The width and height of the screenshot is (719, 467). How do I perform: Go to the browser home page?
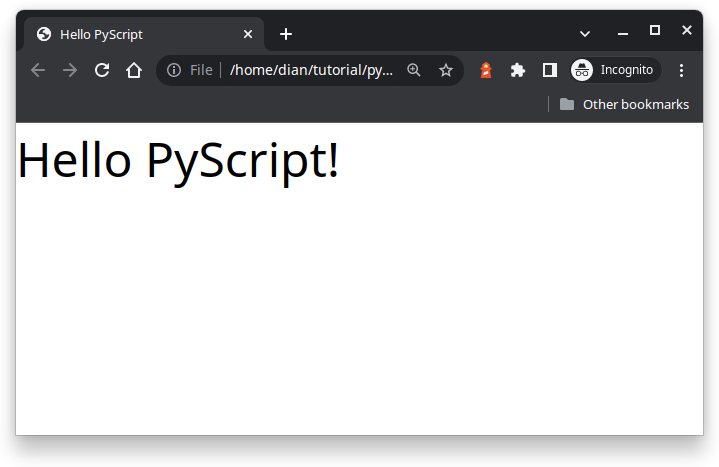[134, 70]
